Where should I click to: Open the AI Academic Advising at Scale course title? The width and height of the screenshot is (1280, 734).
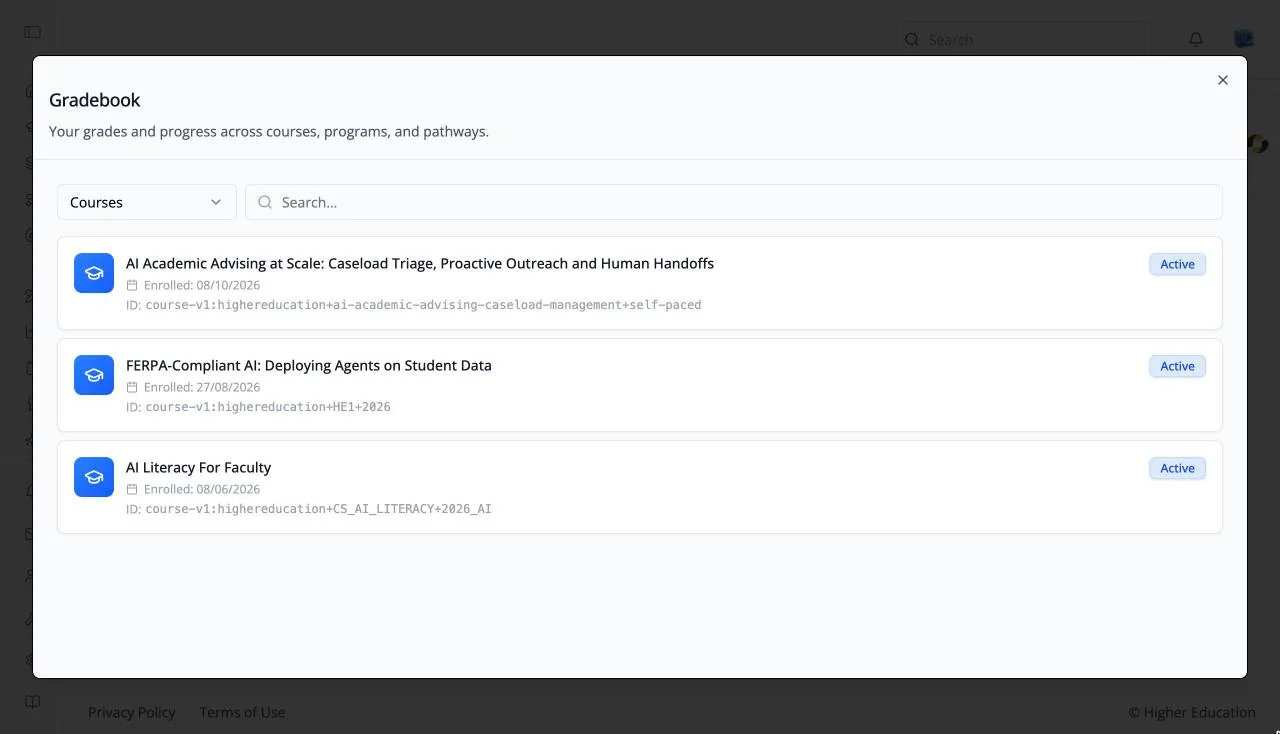[x=420, y=264]
